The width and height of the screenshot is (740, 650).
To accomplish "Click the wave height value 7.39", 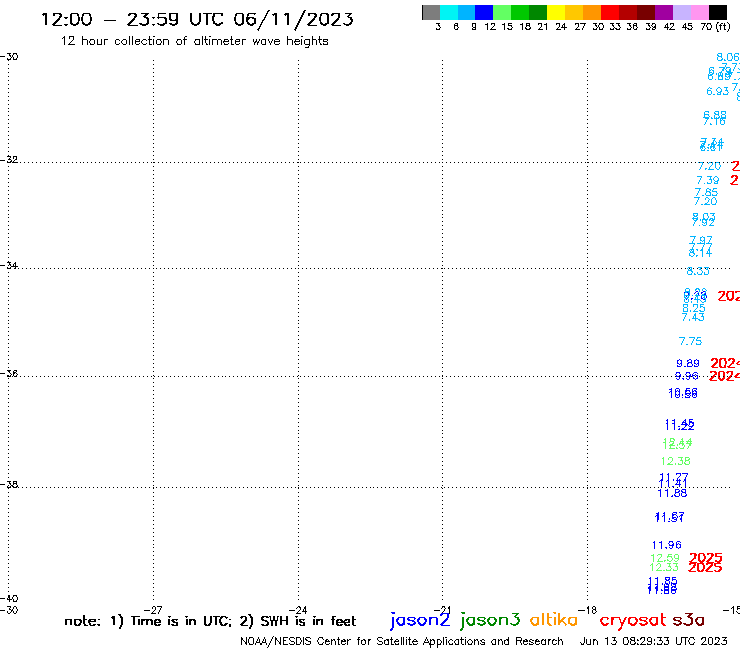I will point(707,180).
